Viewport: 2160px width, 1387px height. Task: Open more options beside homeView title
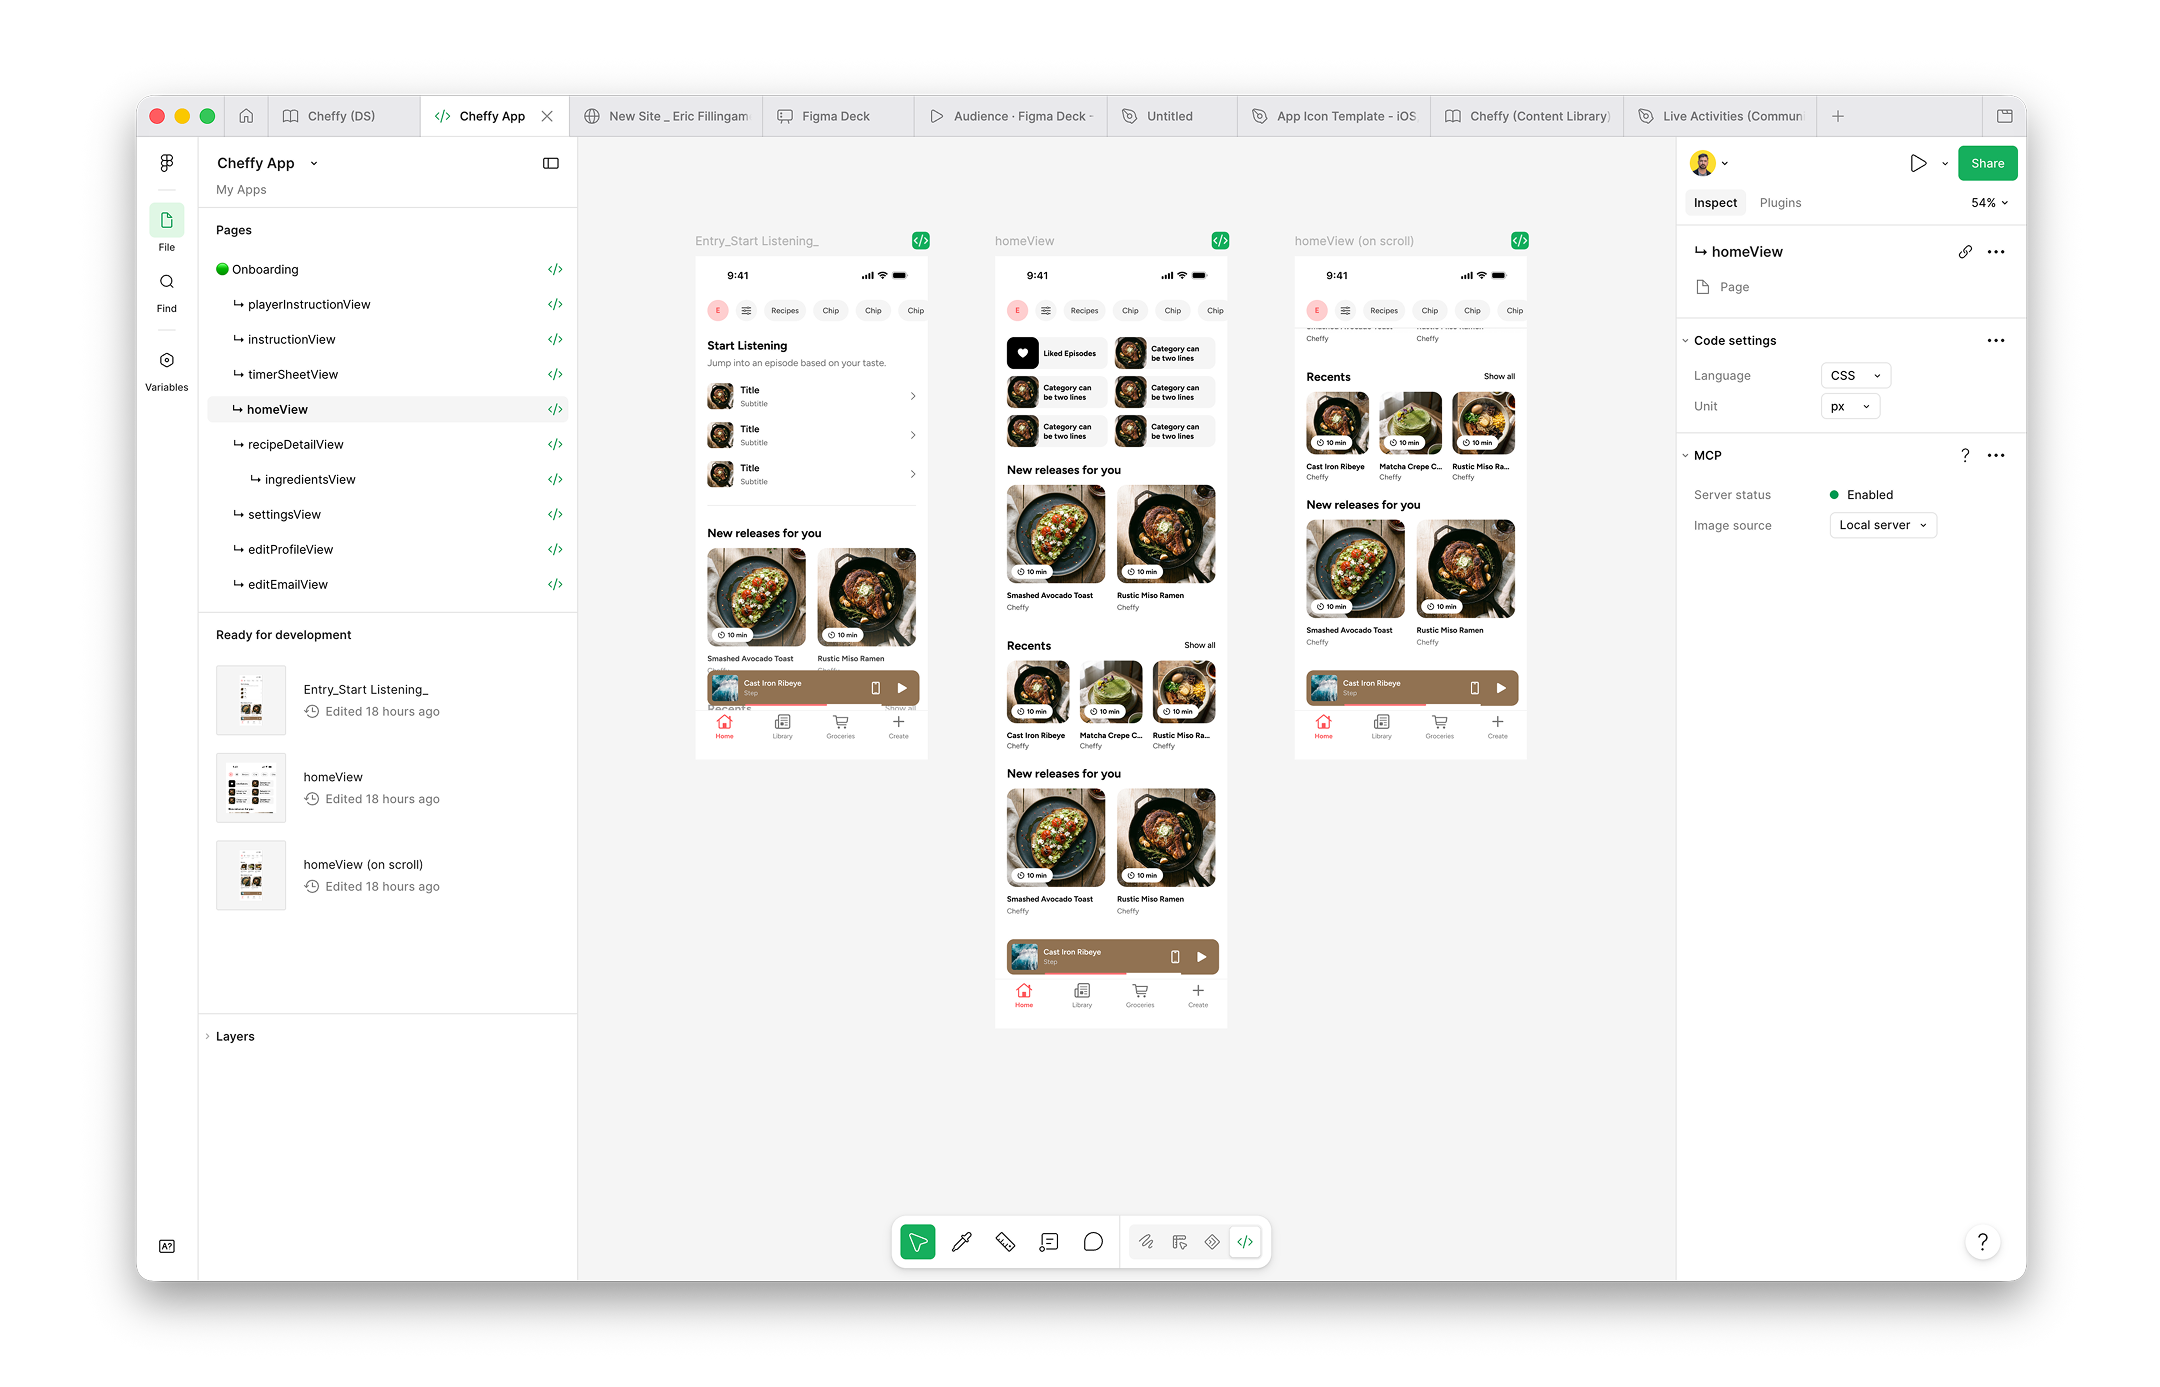pos(1996,252)
